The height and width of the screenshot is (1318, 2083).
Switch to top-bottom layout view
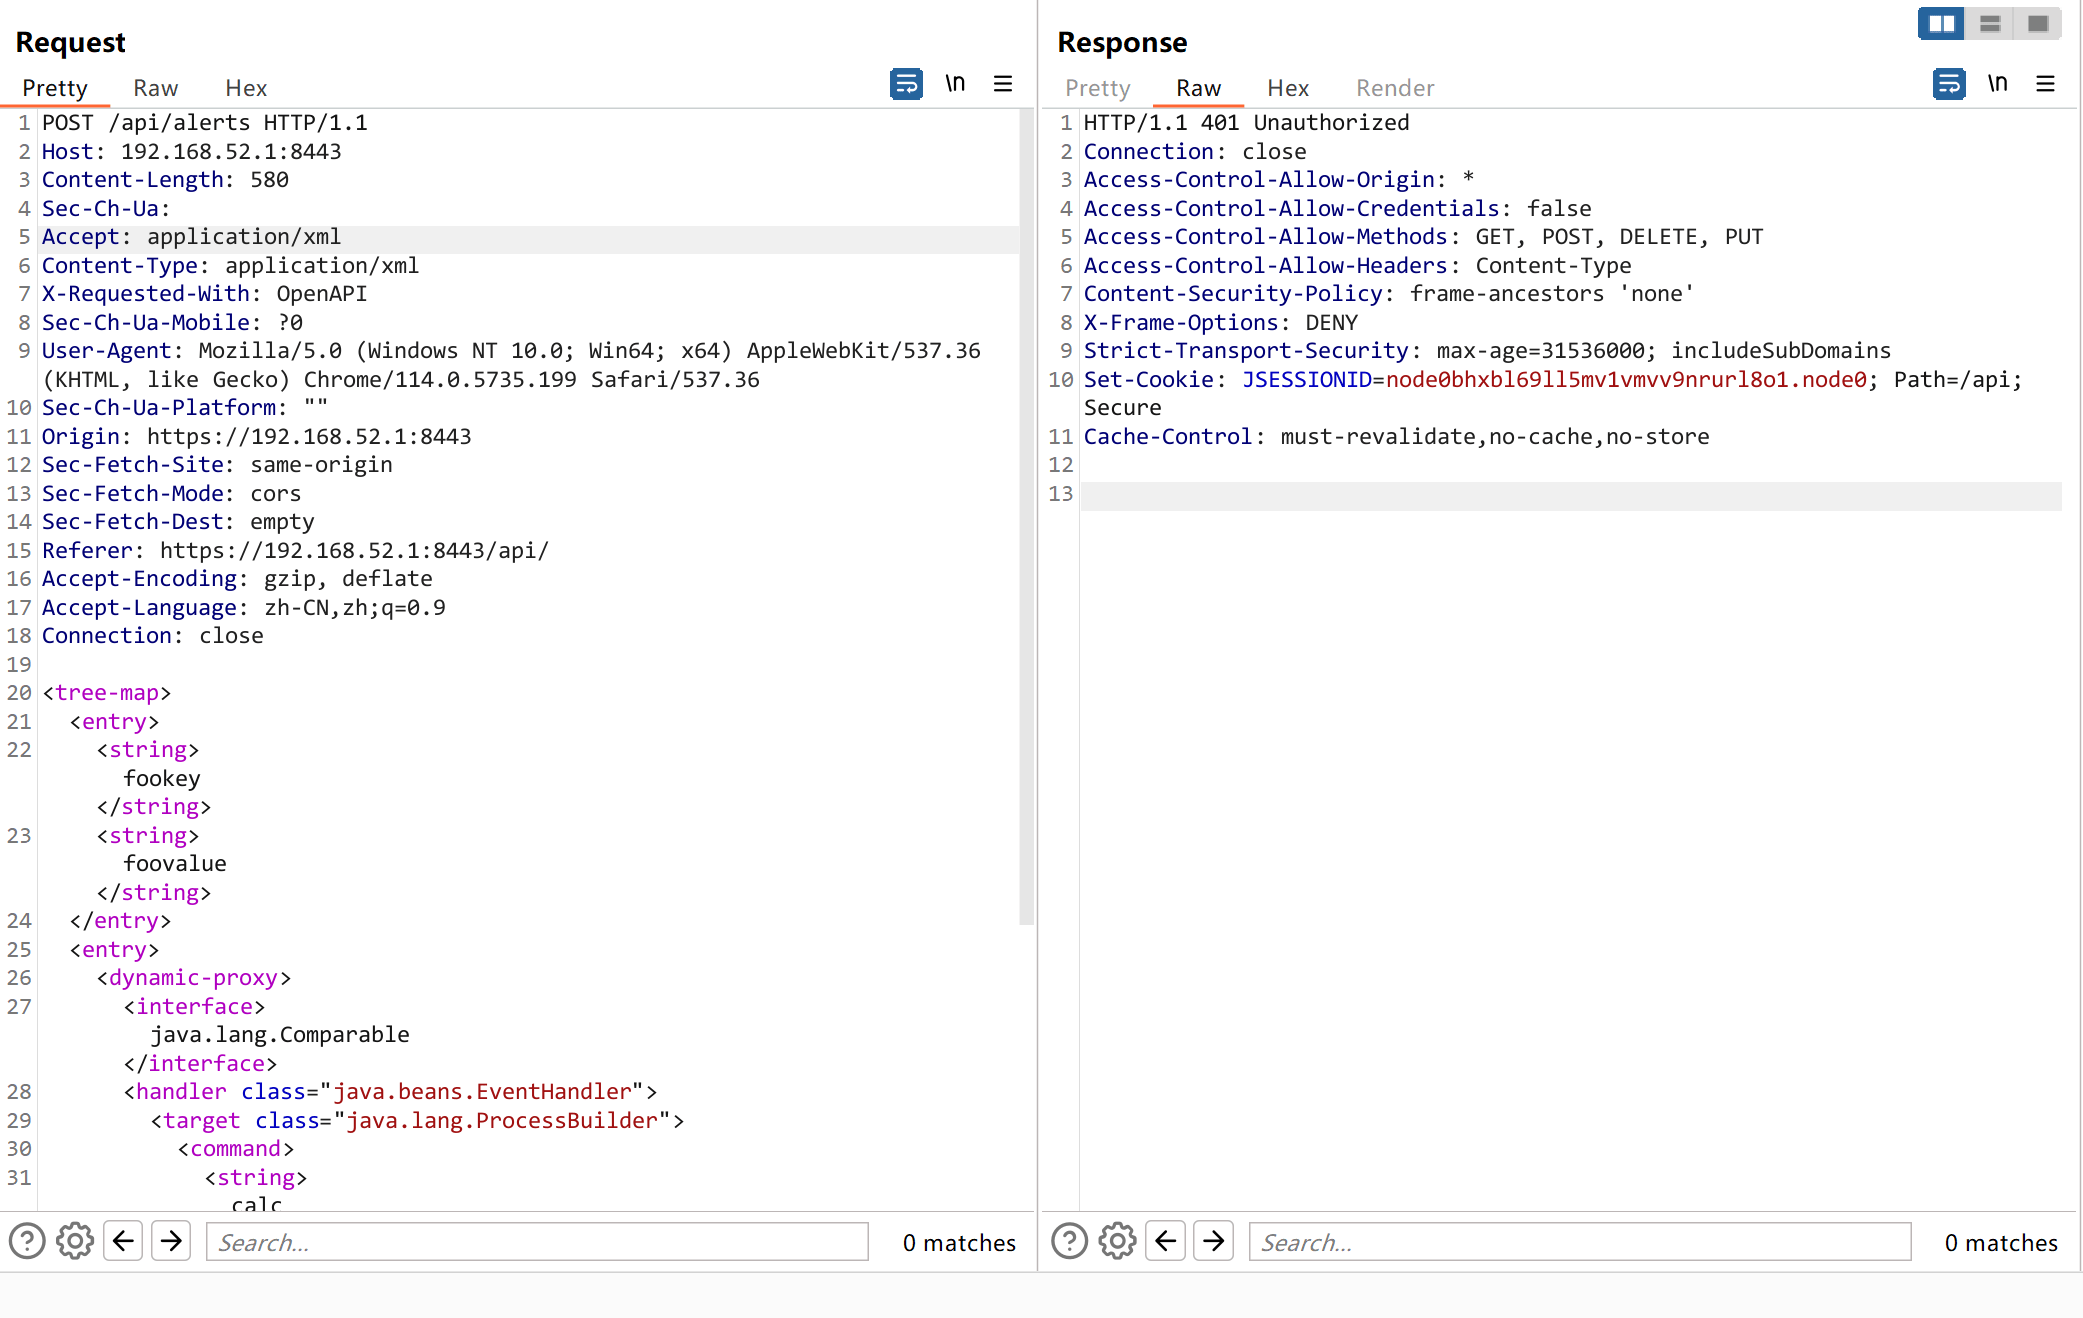(1990, 23)
